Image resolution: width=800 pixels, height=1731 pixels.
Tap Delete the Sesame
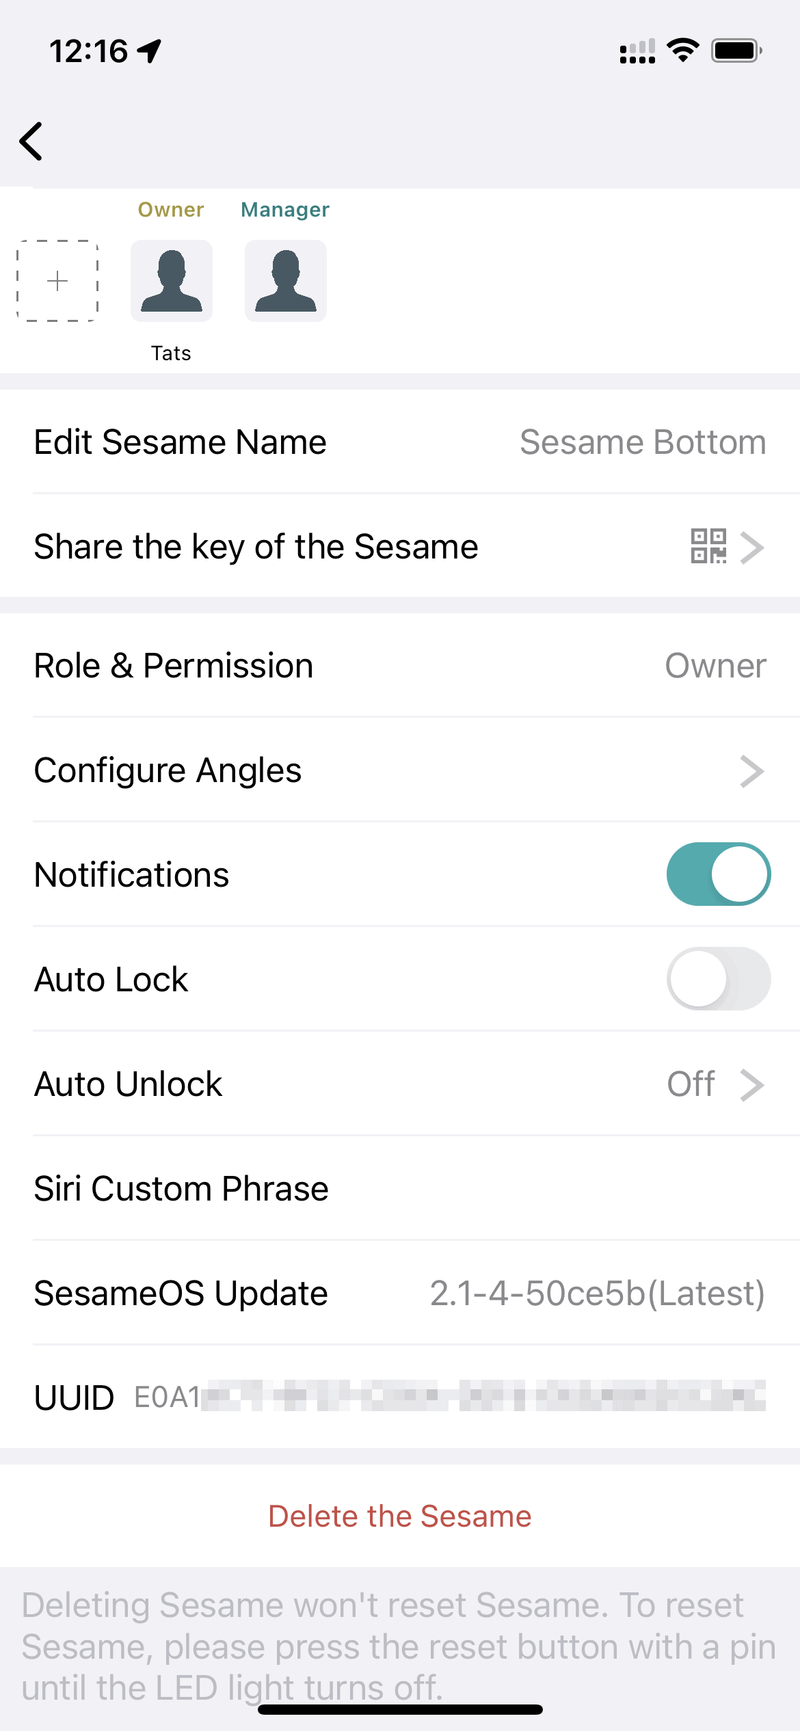tap(400, 1516)
